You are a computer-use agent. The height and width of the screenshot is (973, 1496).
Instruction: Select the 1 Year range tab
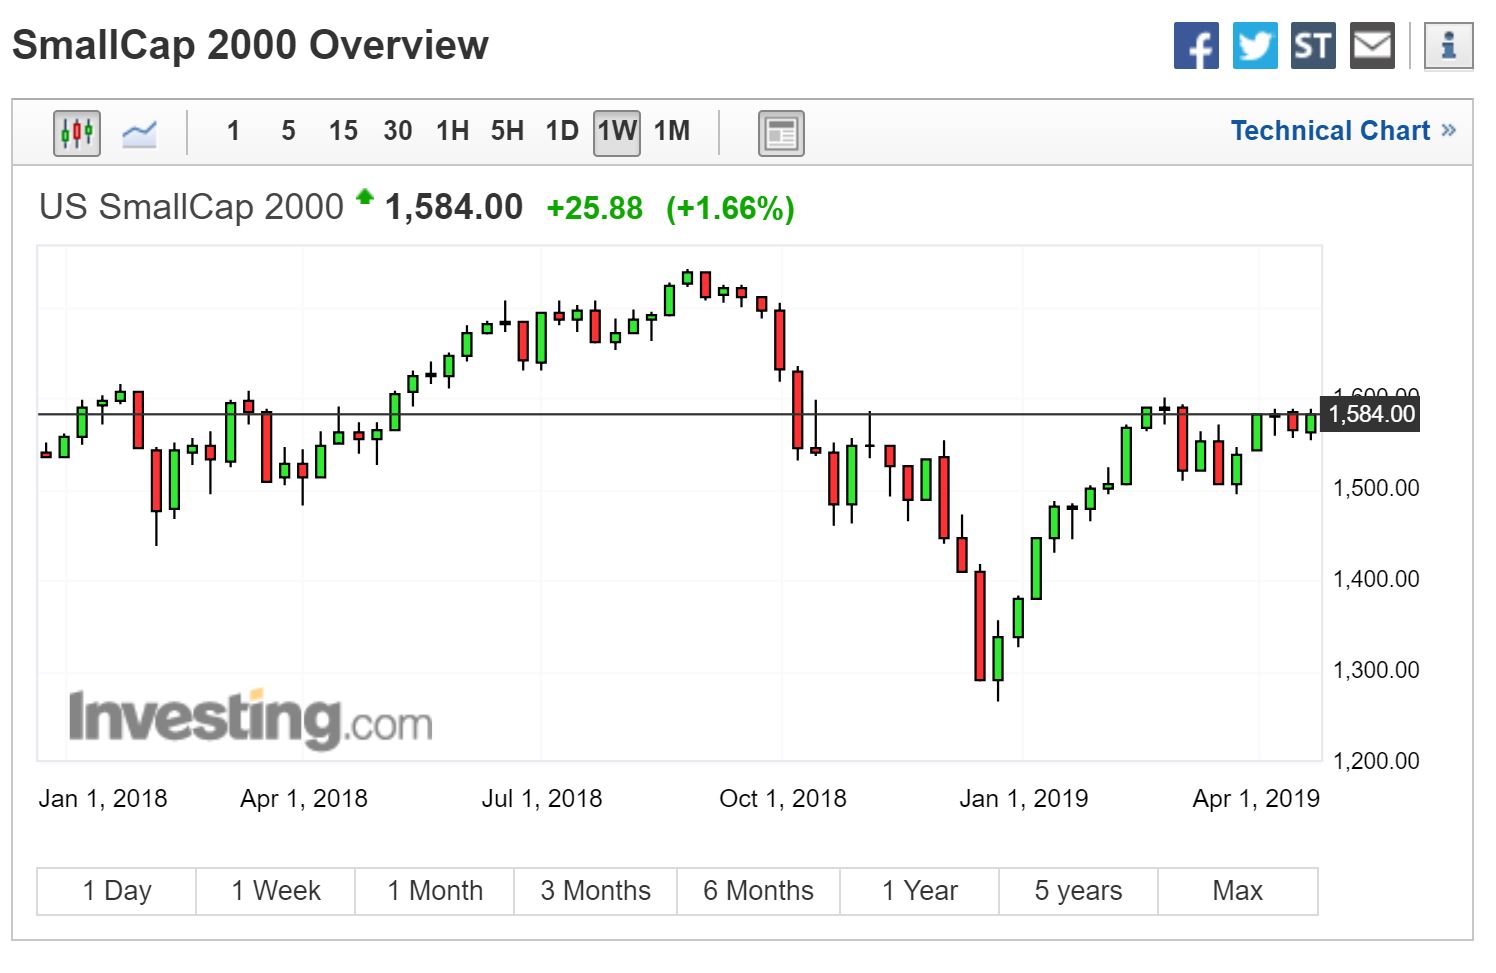click(919, 890)
